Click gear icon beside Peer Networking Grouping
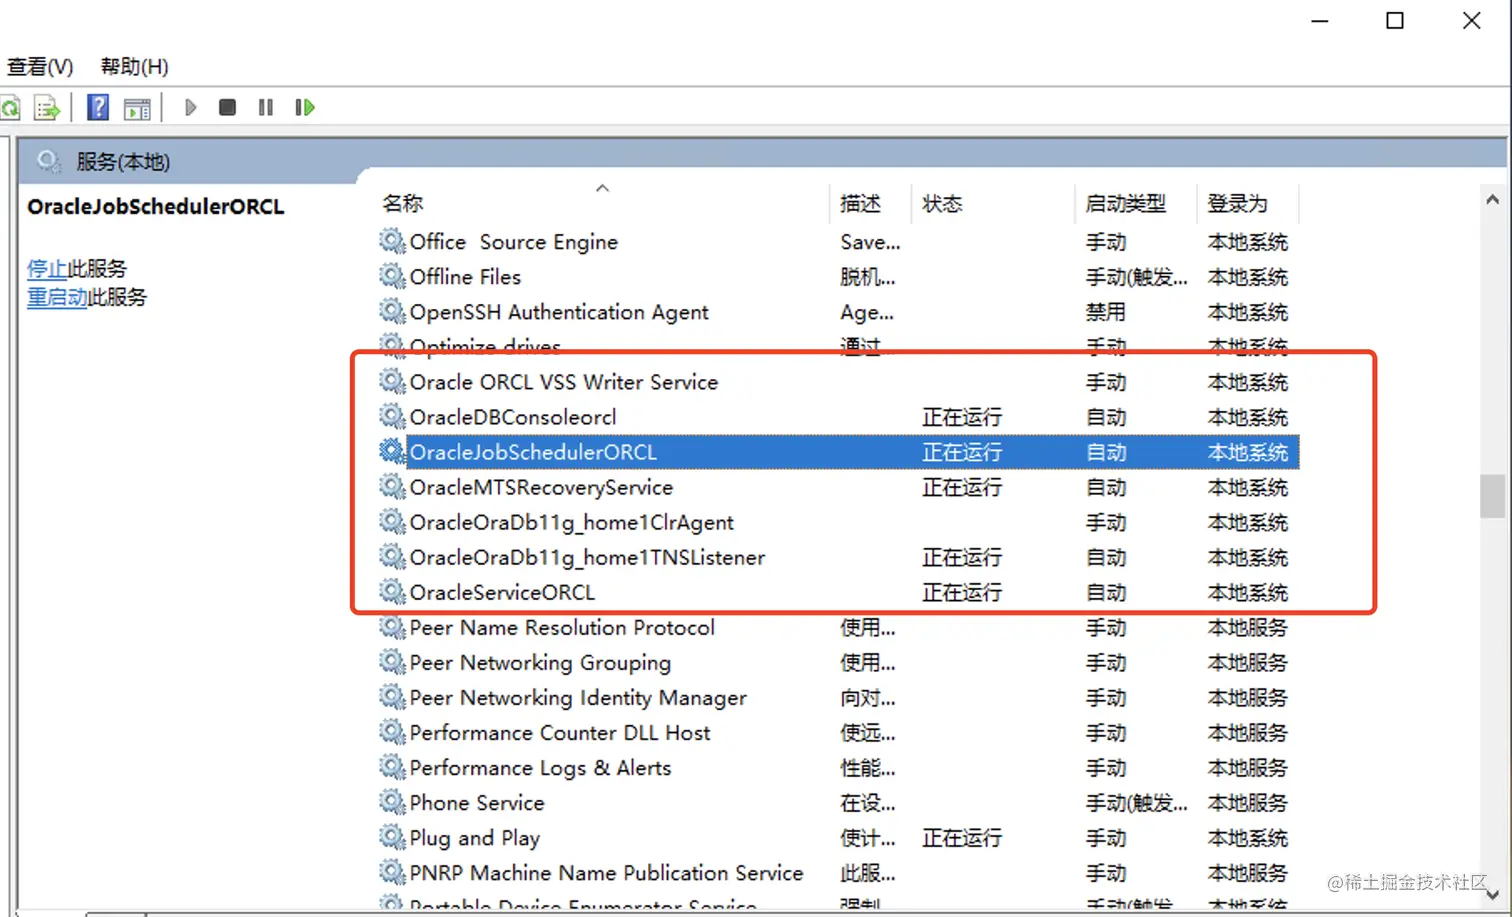The image size is (1512, 917). tap(392, 662)
